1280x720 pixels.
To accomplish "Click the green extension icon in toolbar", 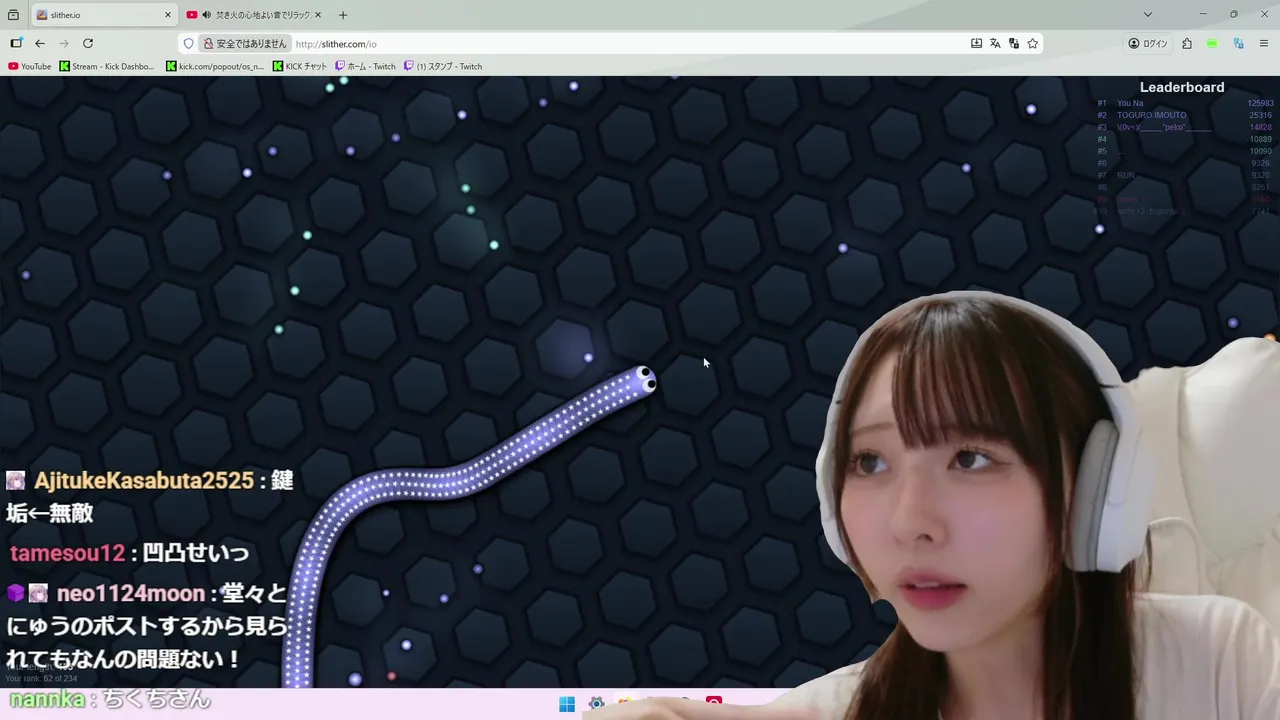I will pos(1212,43).
